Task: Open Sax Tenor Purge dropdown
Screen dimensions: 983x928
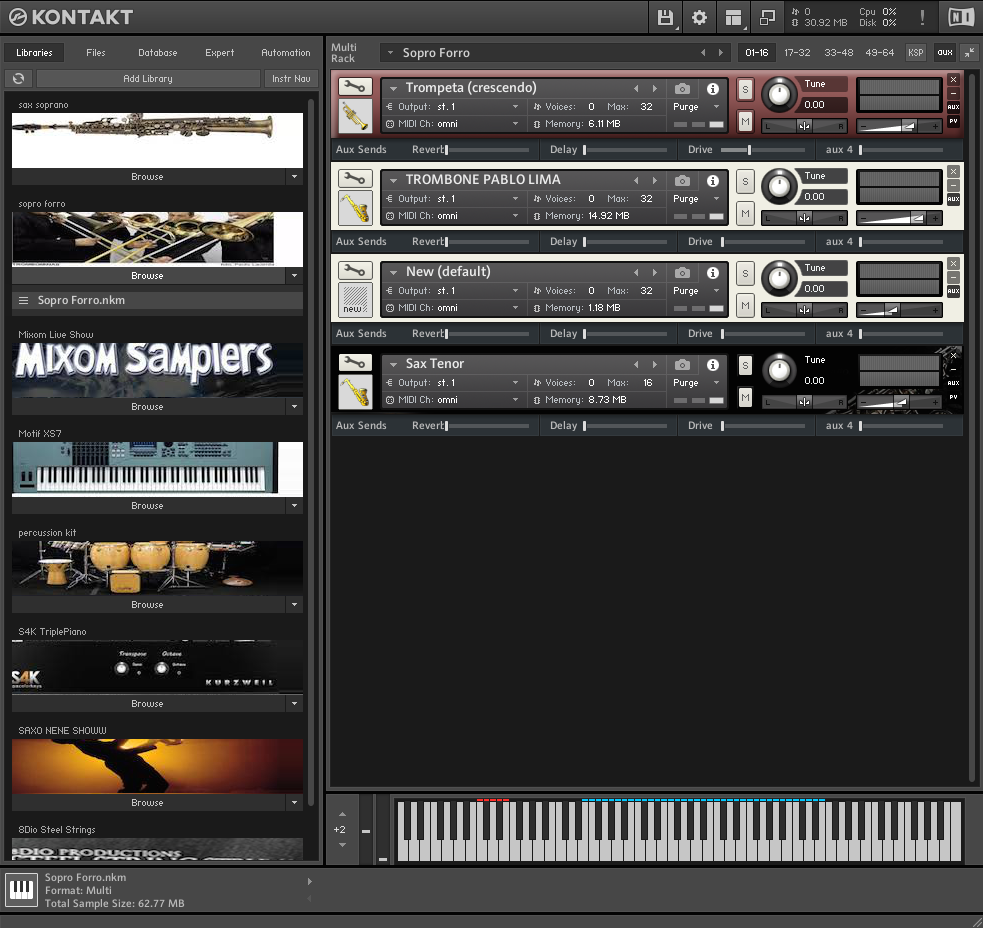Action: [x=696, y=382]
